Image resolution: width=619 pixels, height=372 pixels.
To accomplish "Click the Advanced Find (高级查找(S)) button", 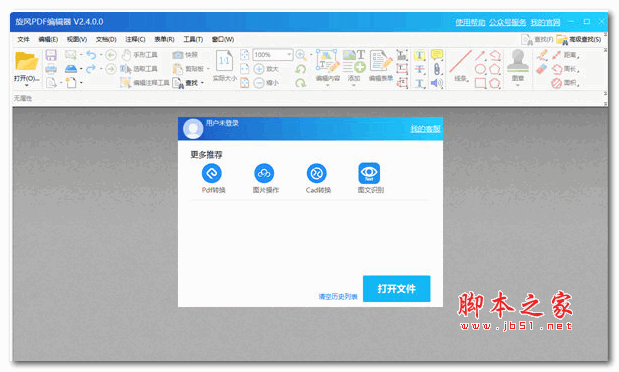I will [579, 39].
